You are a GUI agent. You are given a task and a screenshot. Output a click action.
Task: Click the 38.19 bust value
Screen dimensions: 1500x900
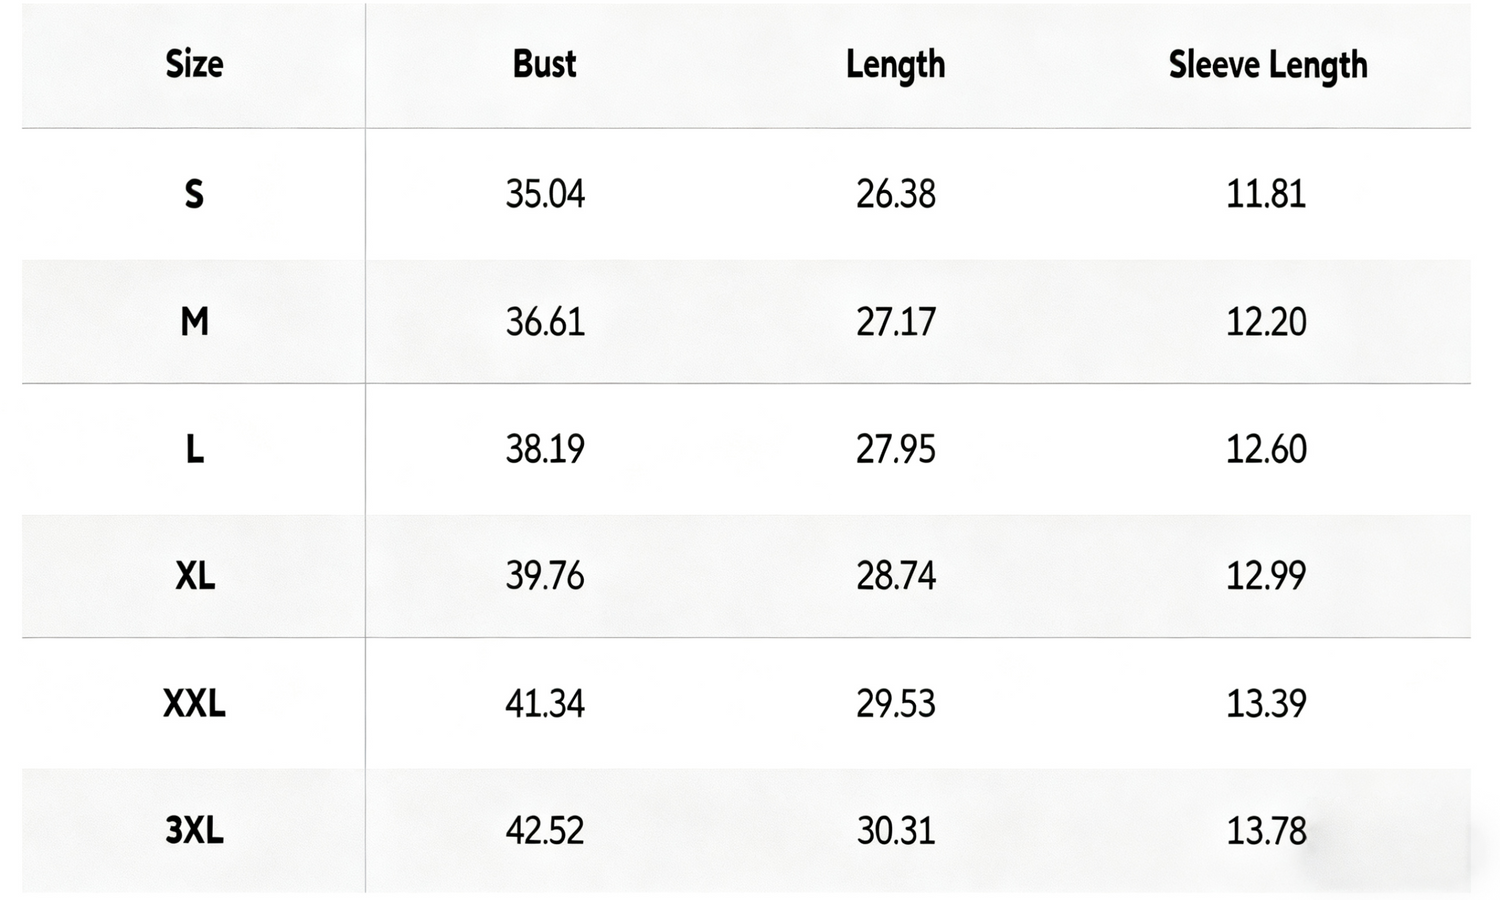544,449
